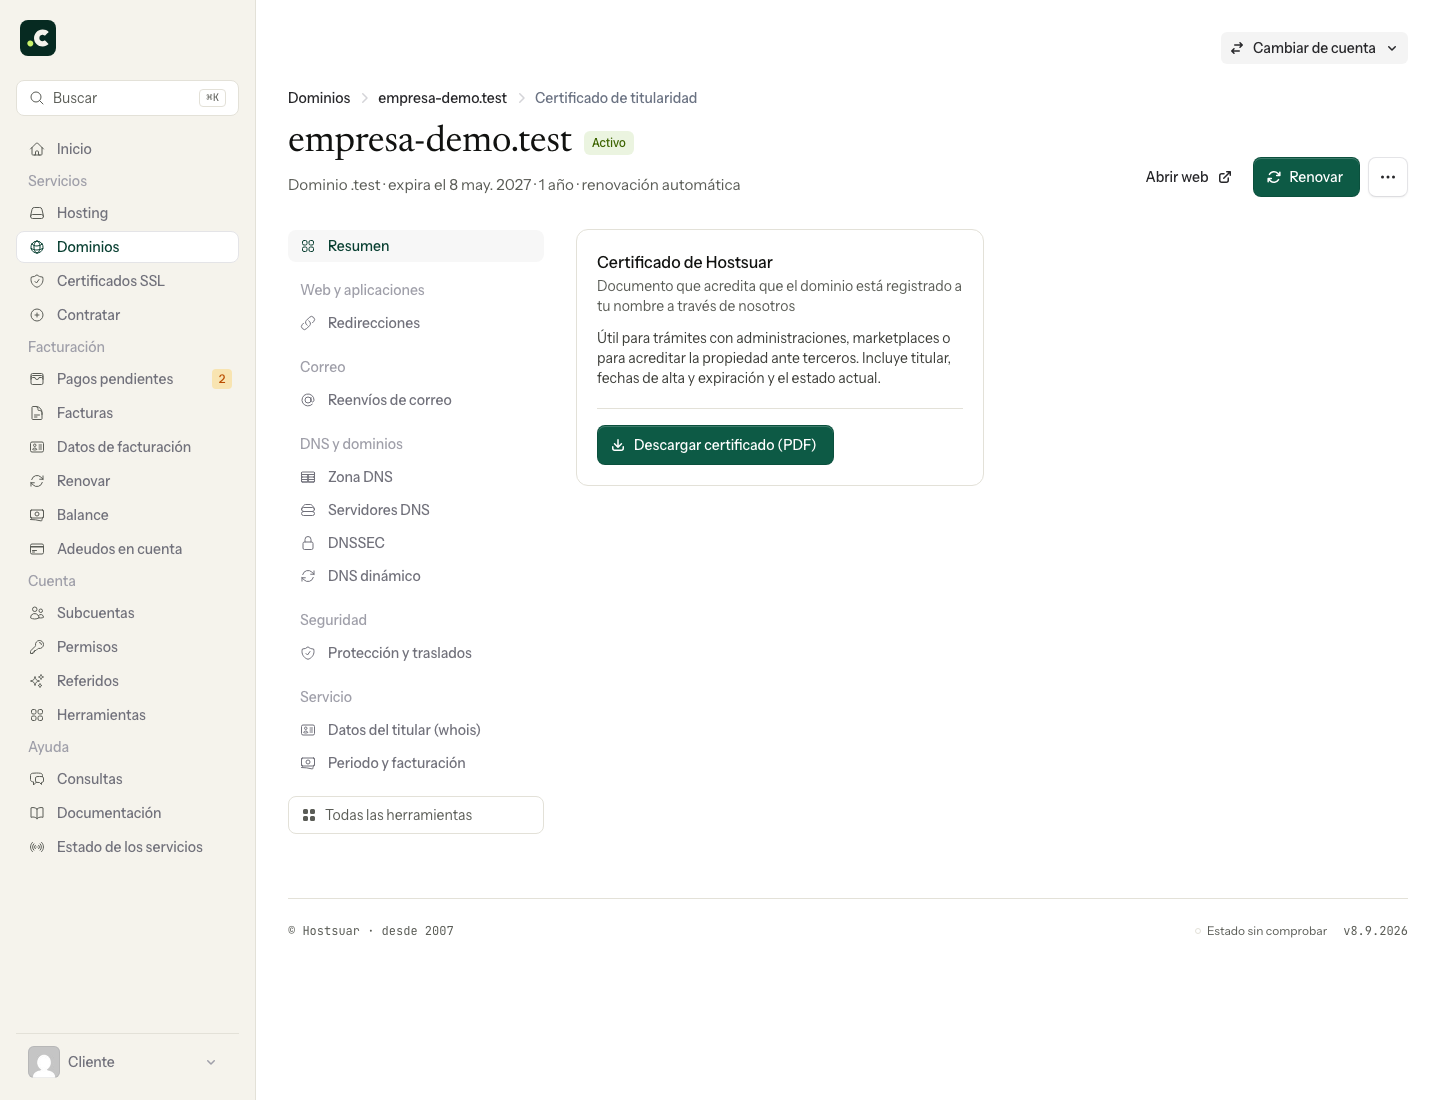The height and width of the screenshot is (1100, 1440).
Task: Click the Cliente avatar image
Action: point(44,1062)
